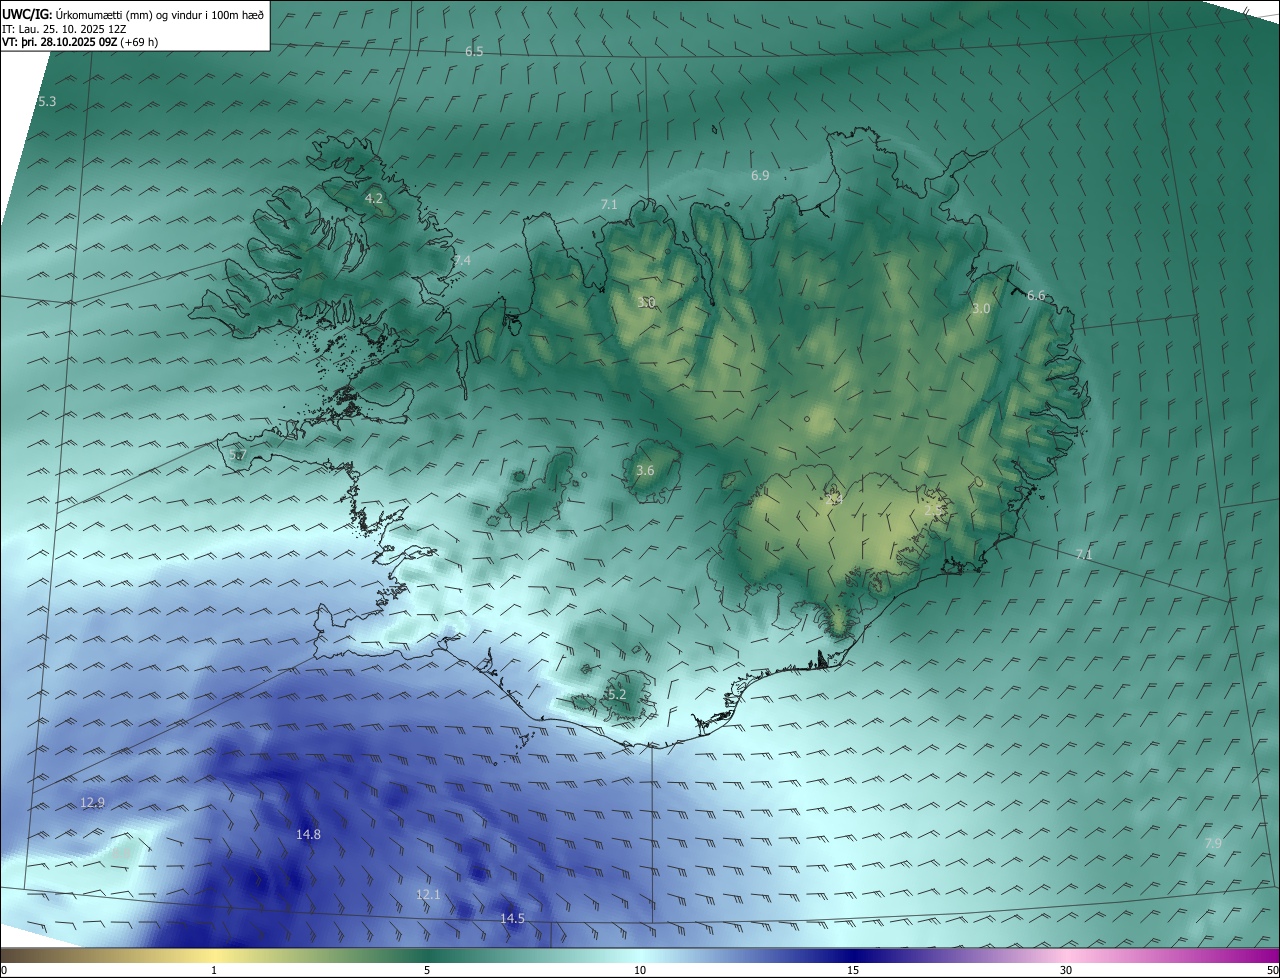
Task: Click the 3.6 value label on the map
Action: click(x=645, y=471)
